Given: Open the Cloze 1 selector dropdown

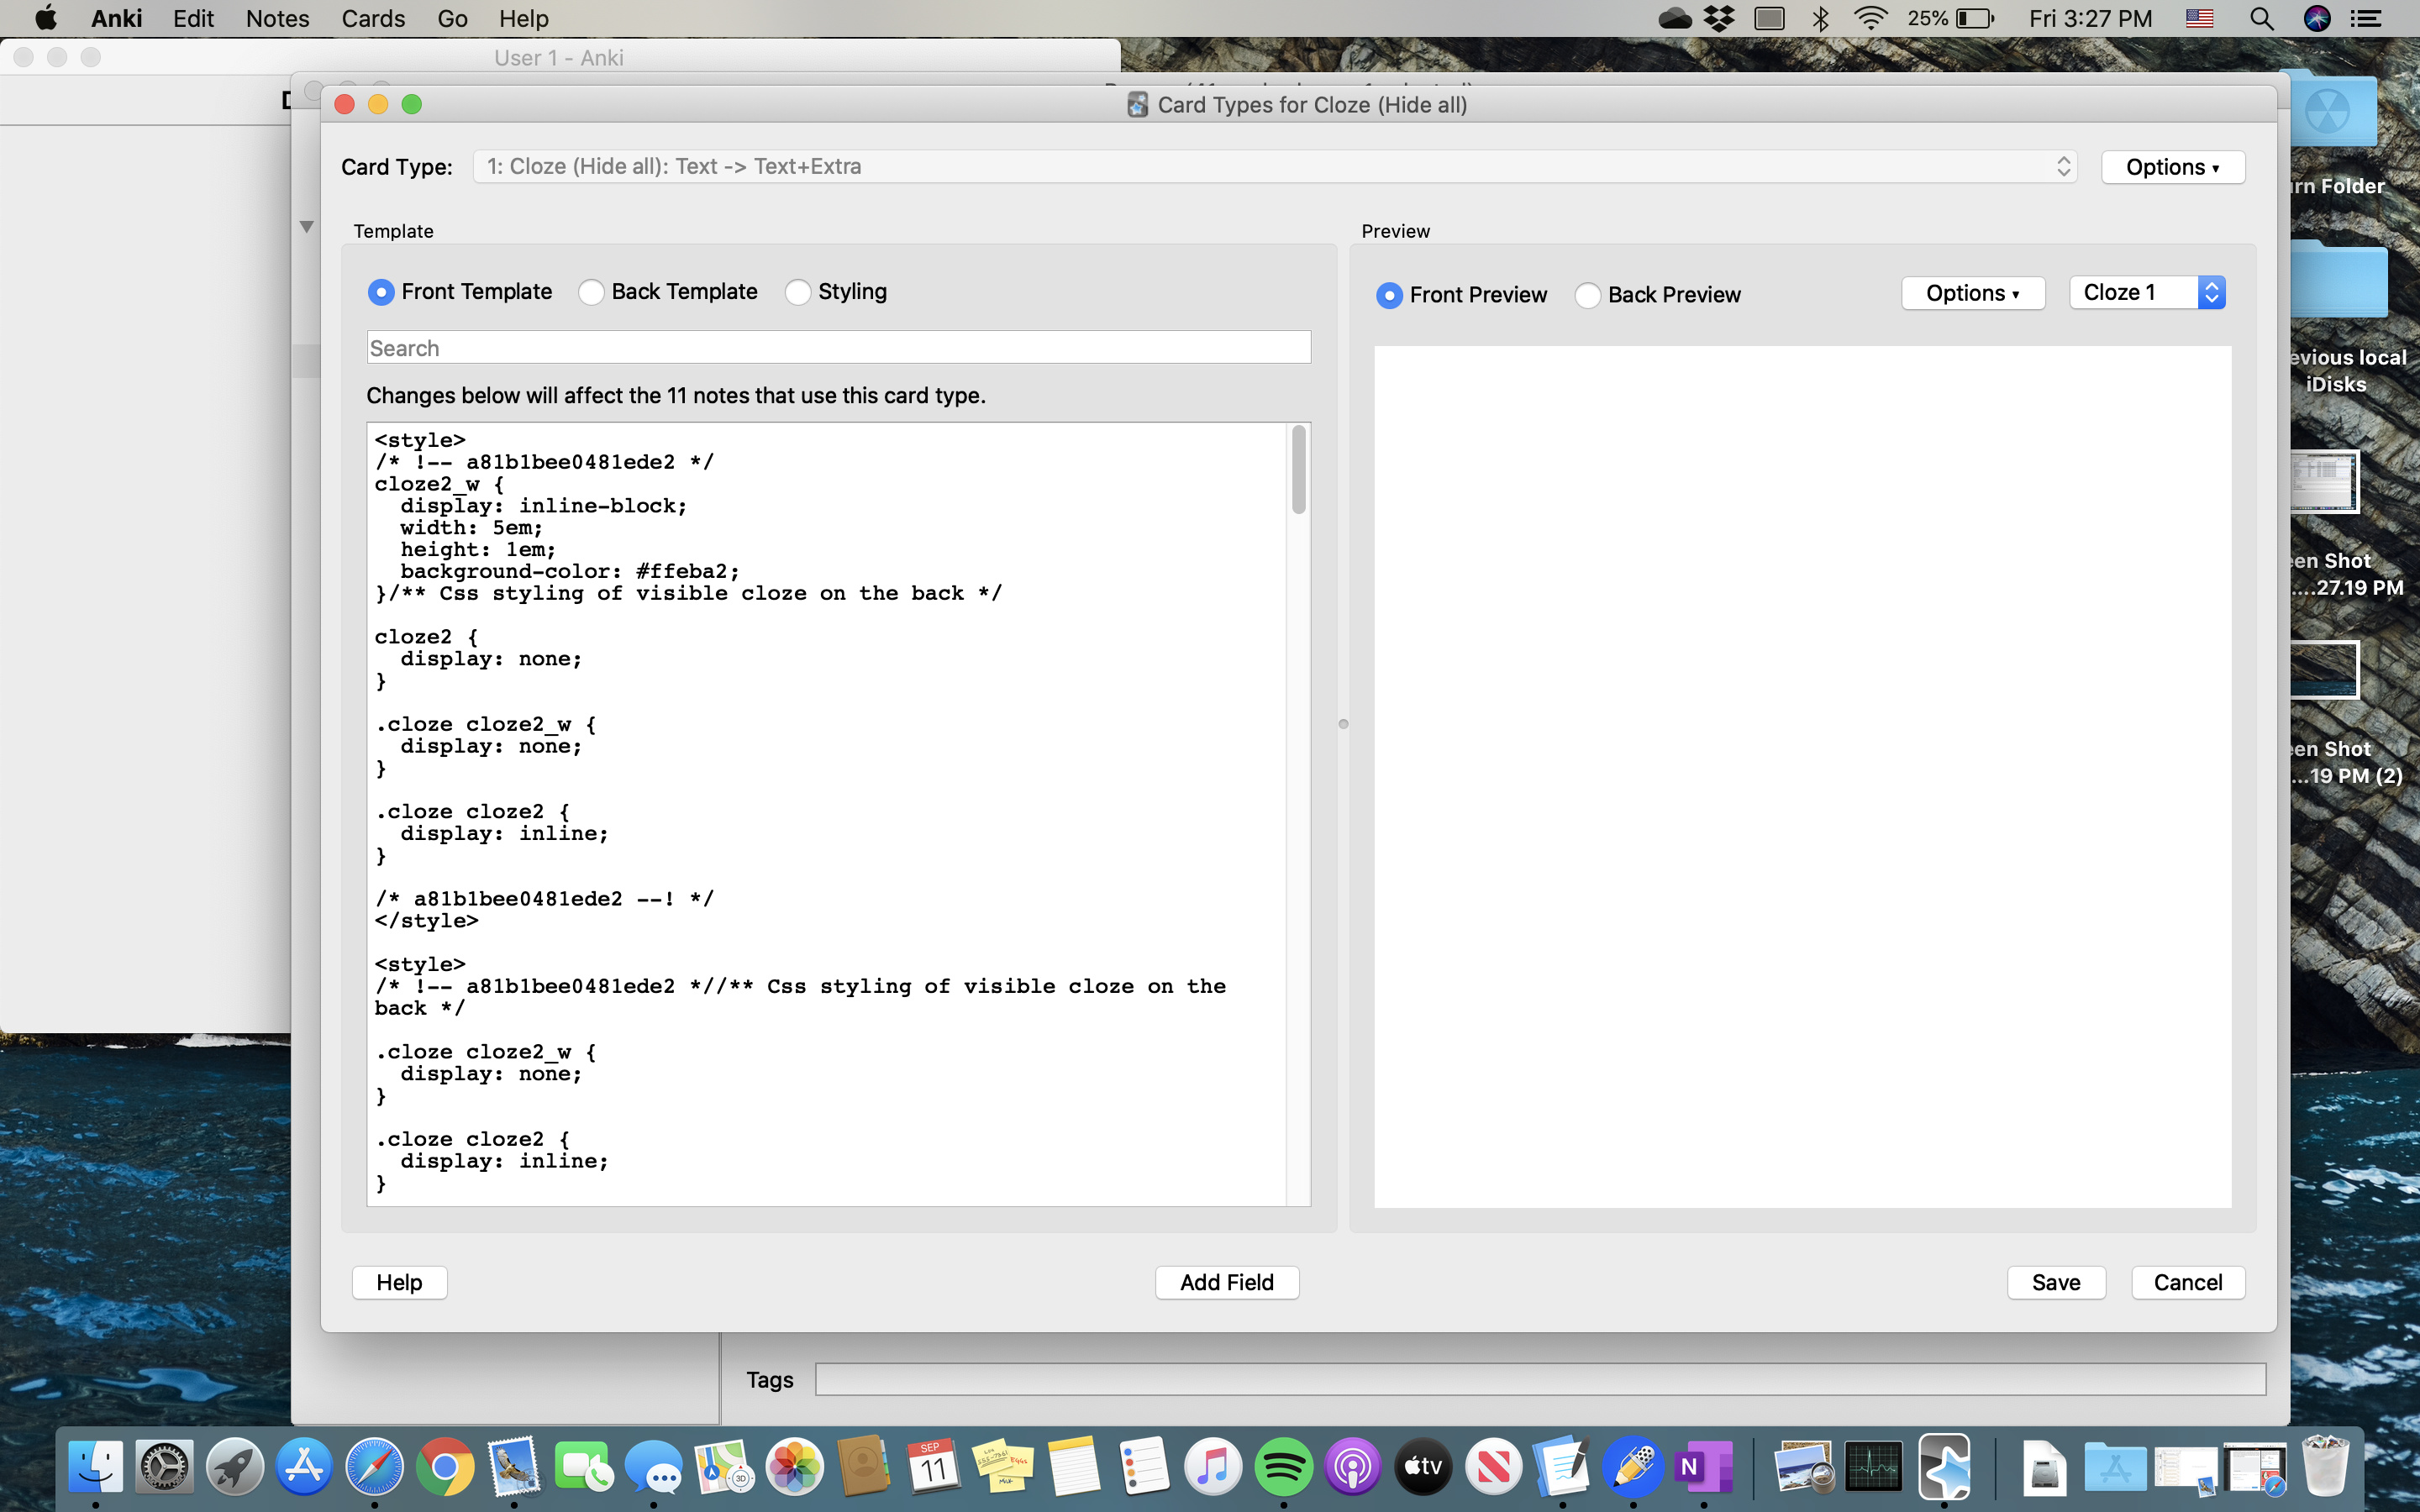Looking at the screenshot, I should click(2146, 293).
